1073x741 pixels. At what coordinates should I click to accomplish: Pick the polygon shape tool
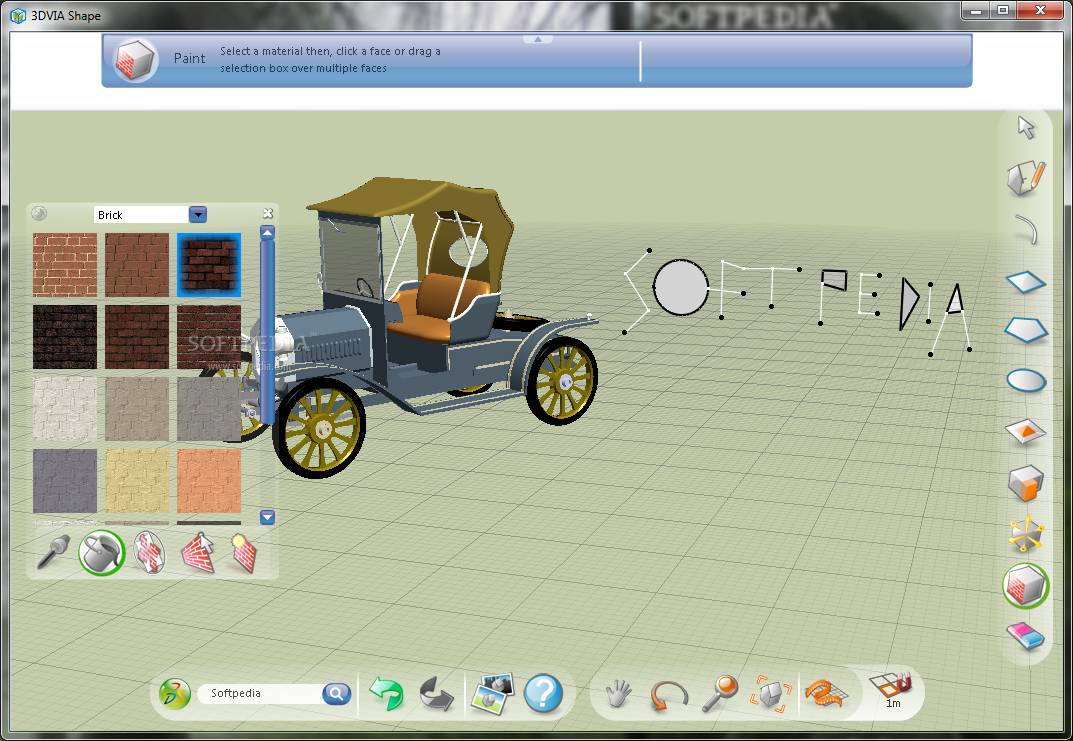pos(1026,330)
